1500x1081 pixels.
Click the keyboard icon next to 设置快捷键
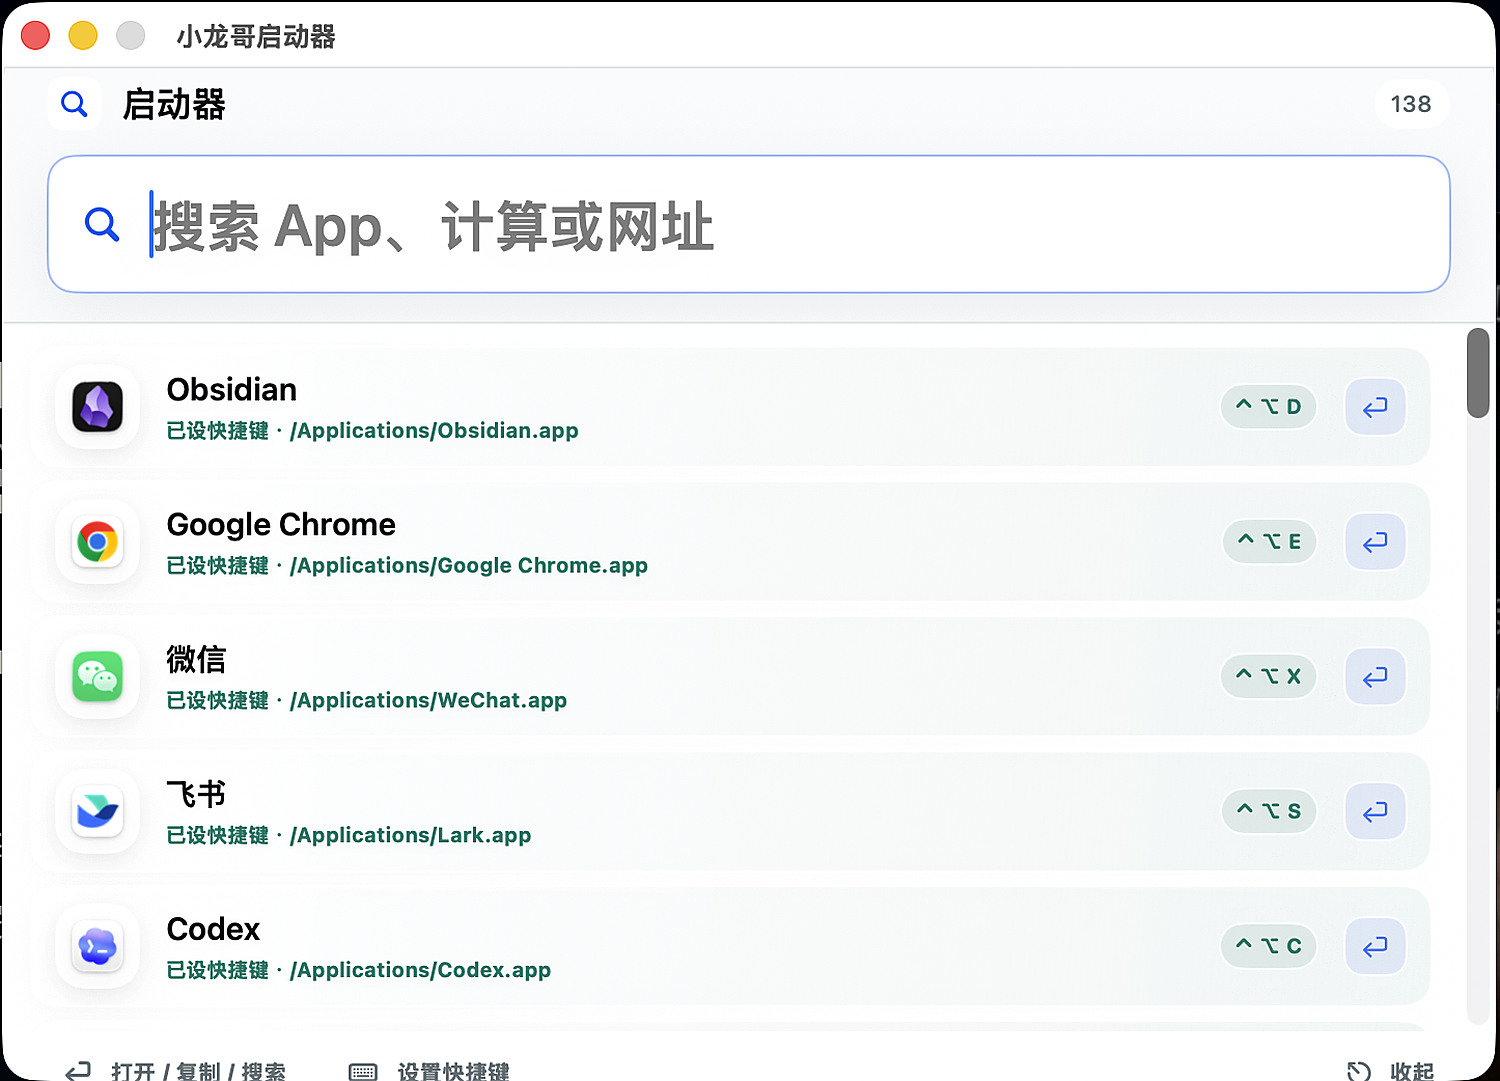[x=363, y=1072]
